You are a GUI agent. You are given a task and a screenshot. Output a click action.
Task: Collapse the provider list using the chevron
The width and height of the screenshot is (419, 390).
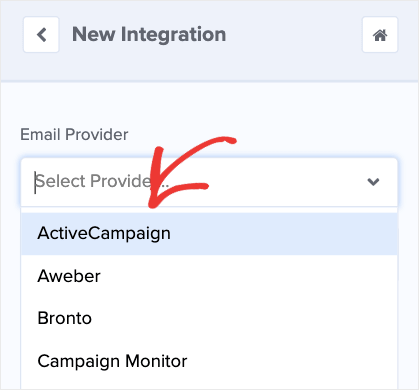click(373, 182)
